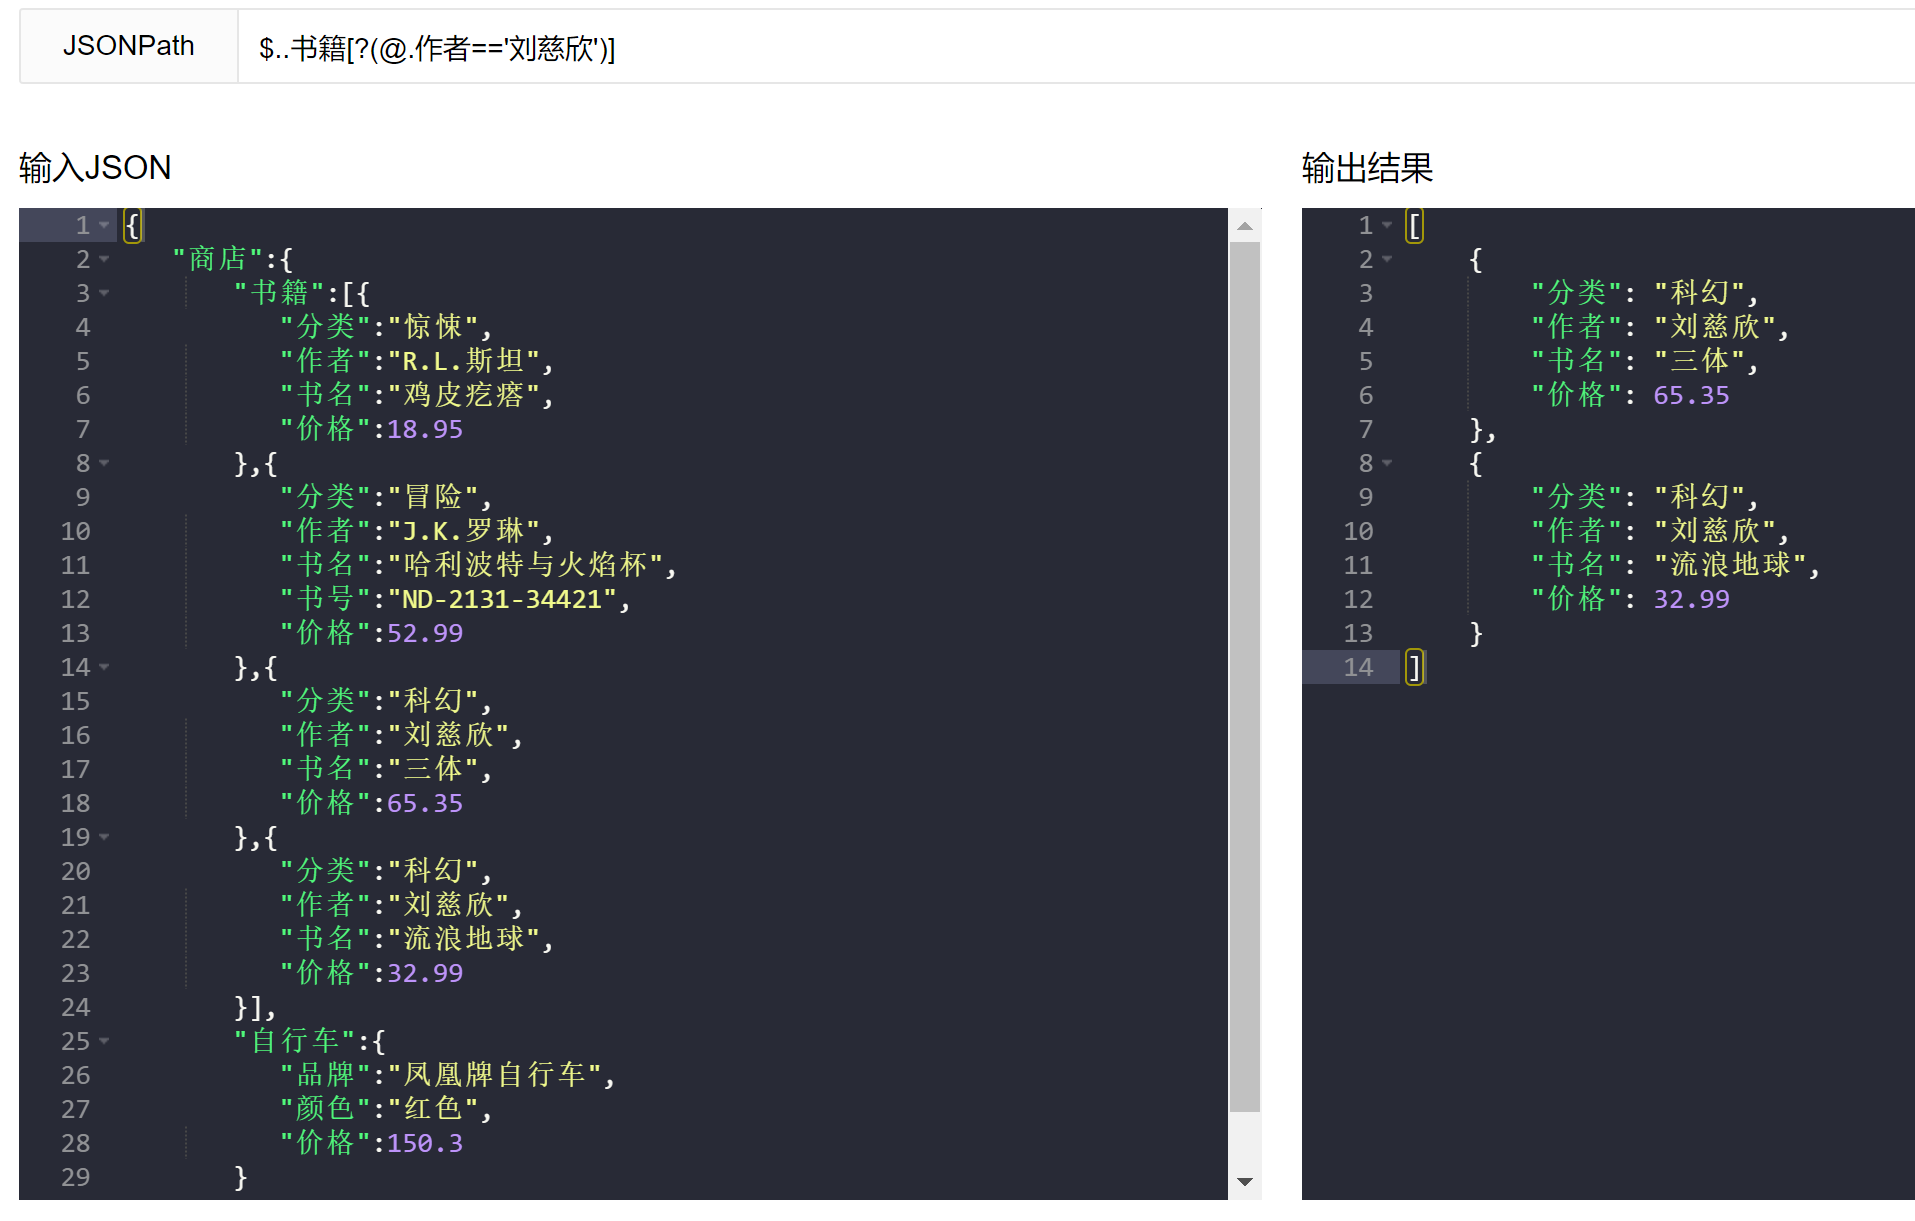
Task: Click the "书籍" key in input JSON
Action: (279, 294)
